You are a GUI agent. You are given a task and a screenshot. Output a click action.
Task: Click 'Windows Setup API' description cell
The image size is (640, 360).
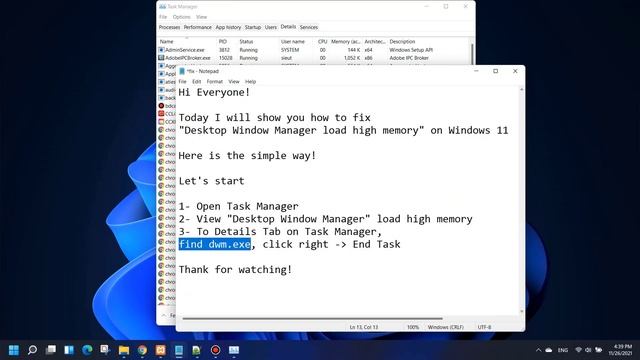click(x=411, y=50)
